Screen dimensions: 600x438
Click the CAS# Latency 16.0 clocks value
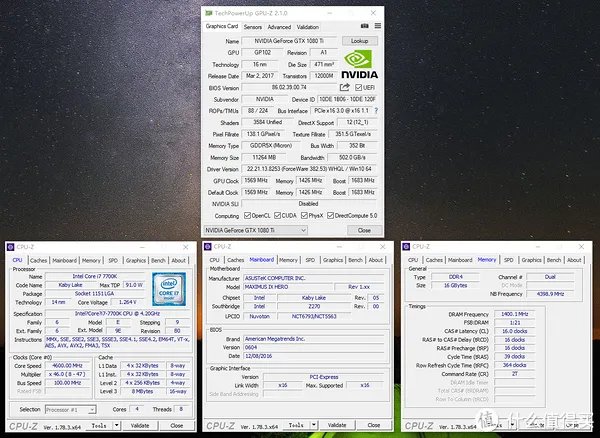(515, 331)
